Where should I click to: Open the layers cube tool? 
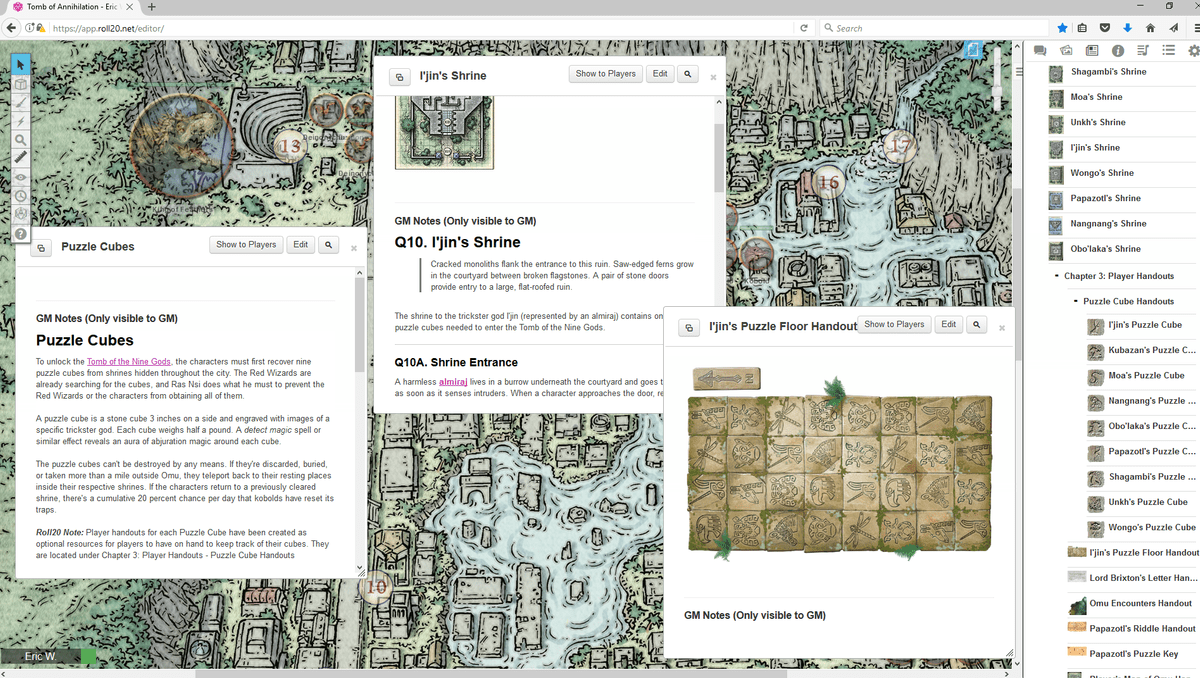point(19,84)
